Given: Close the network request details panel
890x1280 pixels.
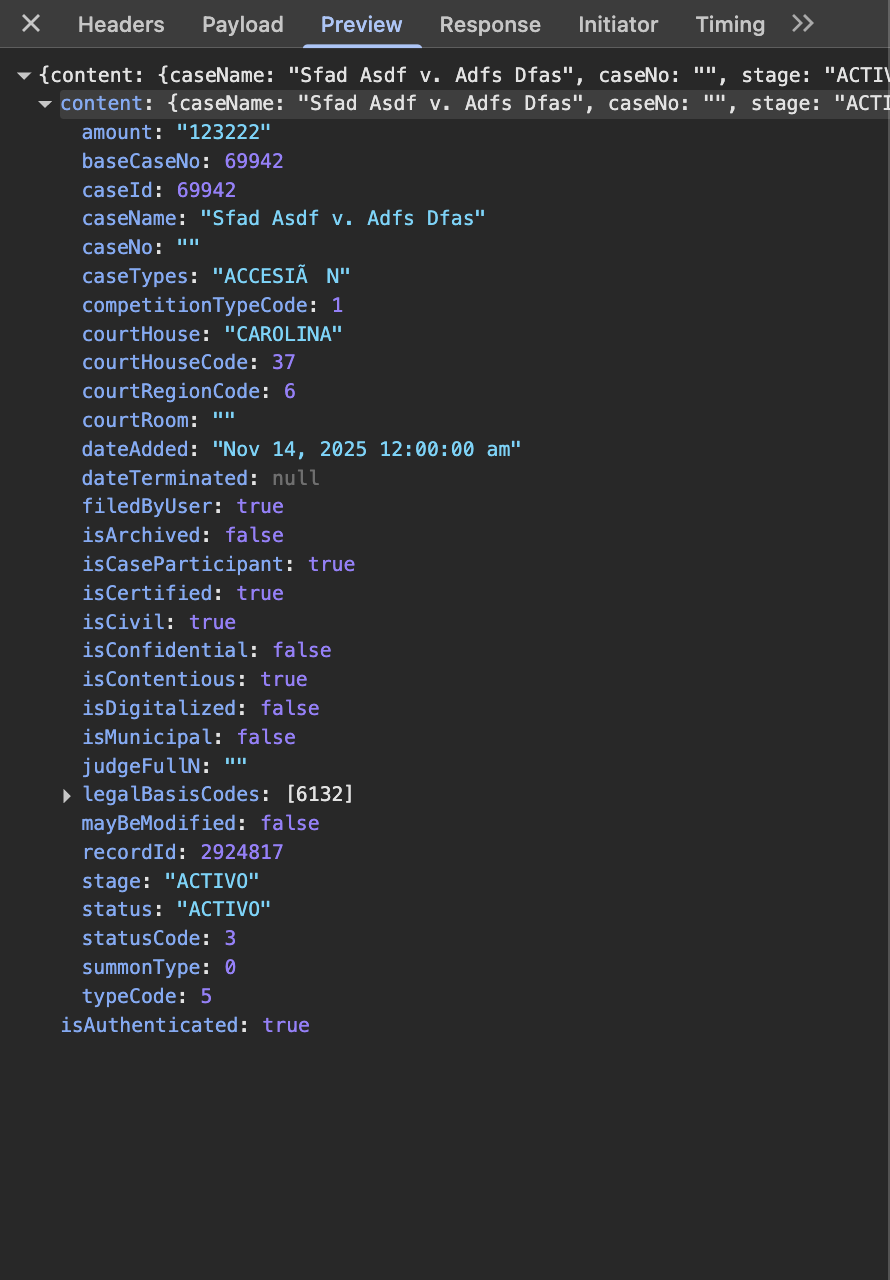Looking at the screenshot, I should click(31, 24).
